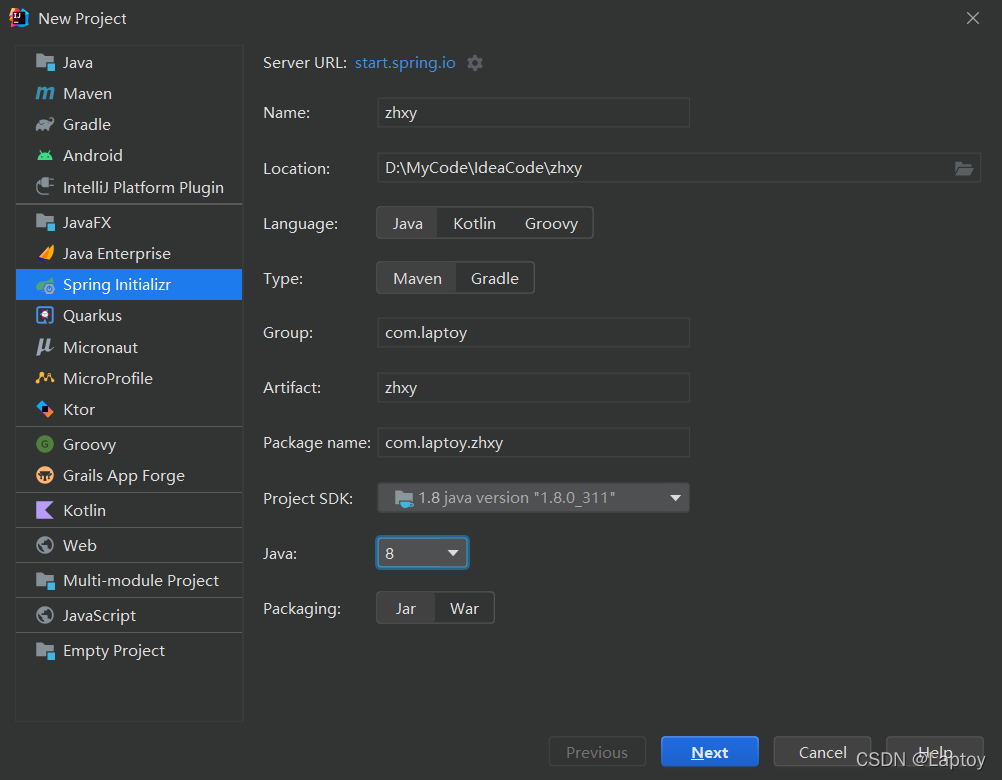
Task: Set packaging to War
Action: 464,608
